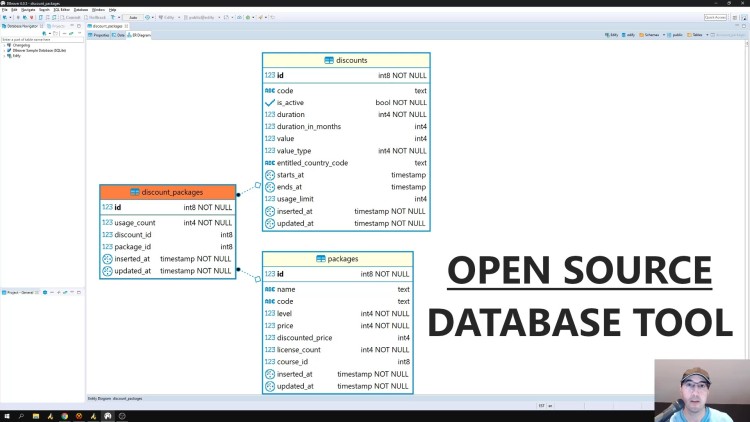Open the Database menu

[x=81, y=10]
